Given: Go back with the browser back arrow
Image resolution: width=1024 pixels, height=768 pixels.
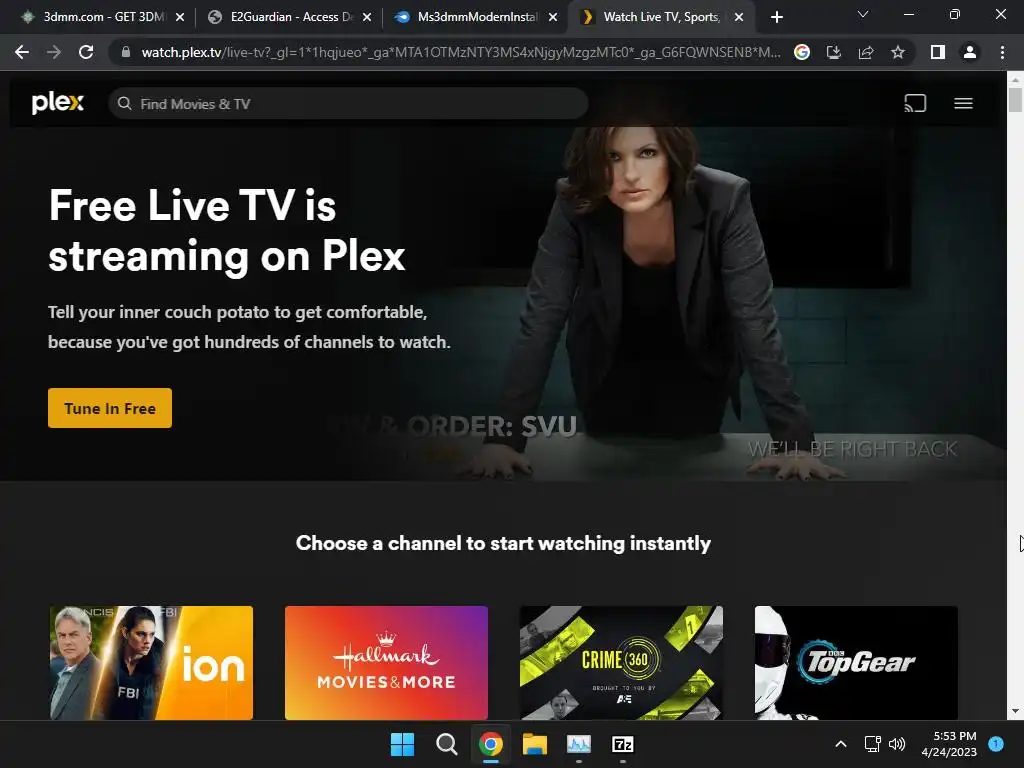Looking at the screenshot, I should [x=22, y=52].
